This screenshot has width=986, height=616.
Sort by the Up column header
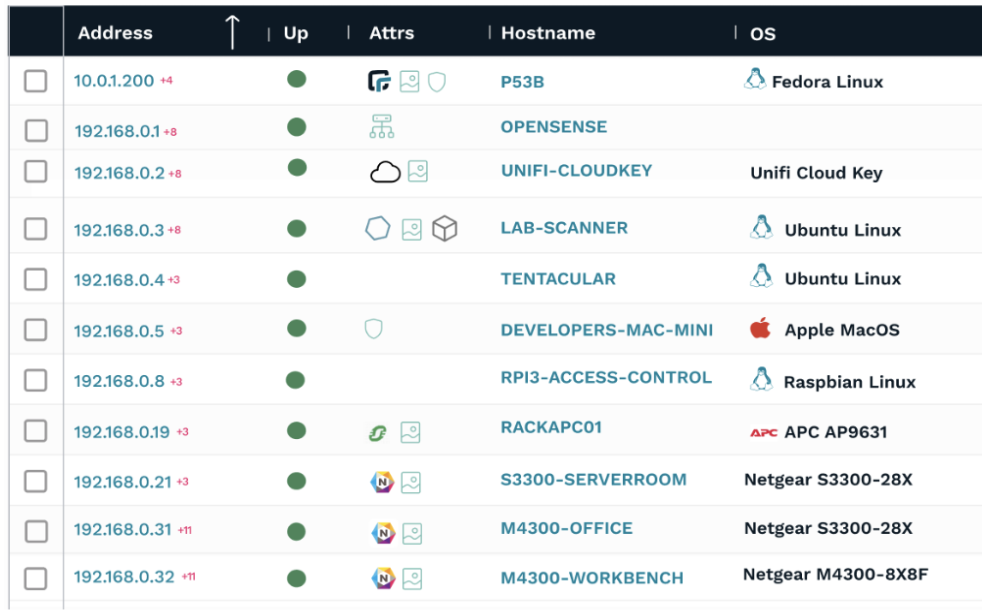tap(296, 33)
